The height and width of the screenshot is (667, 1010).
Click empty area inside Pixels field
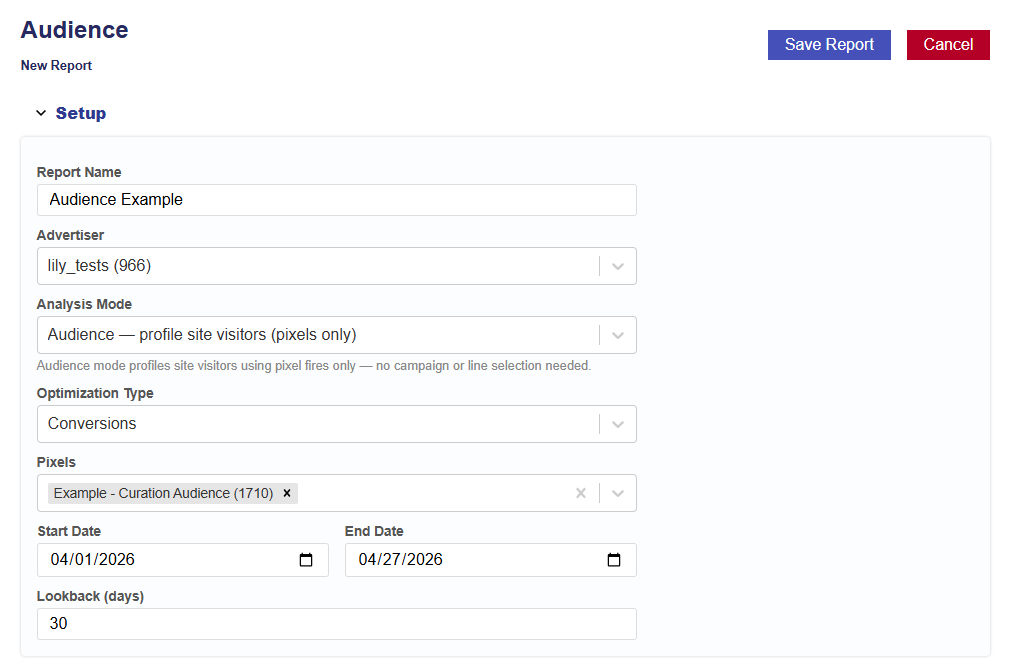click(x=430, y=493)
